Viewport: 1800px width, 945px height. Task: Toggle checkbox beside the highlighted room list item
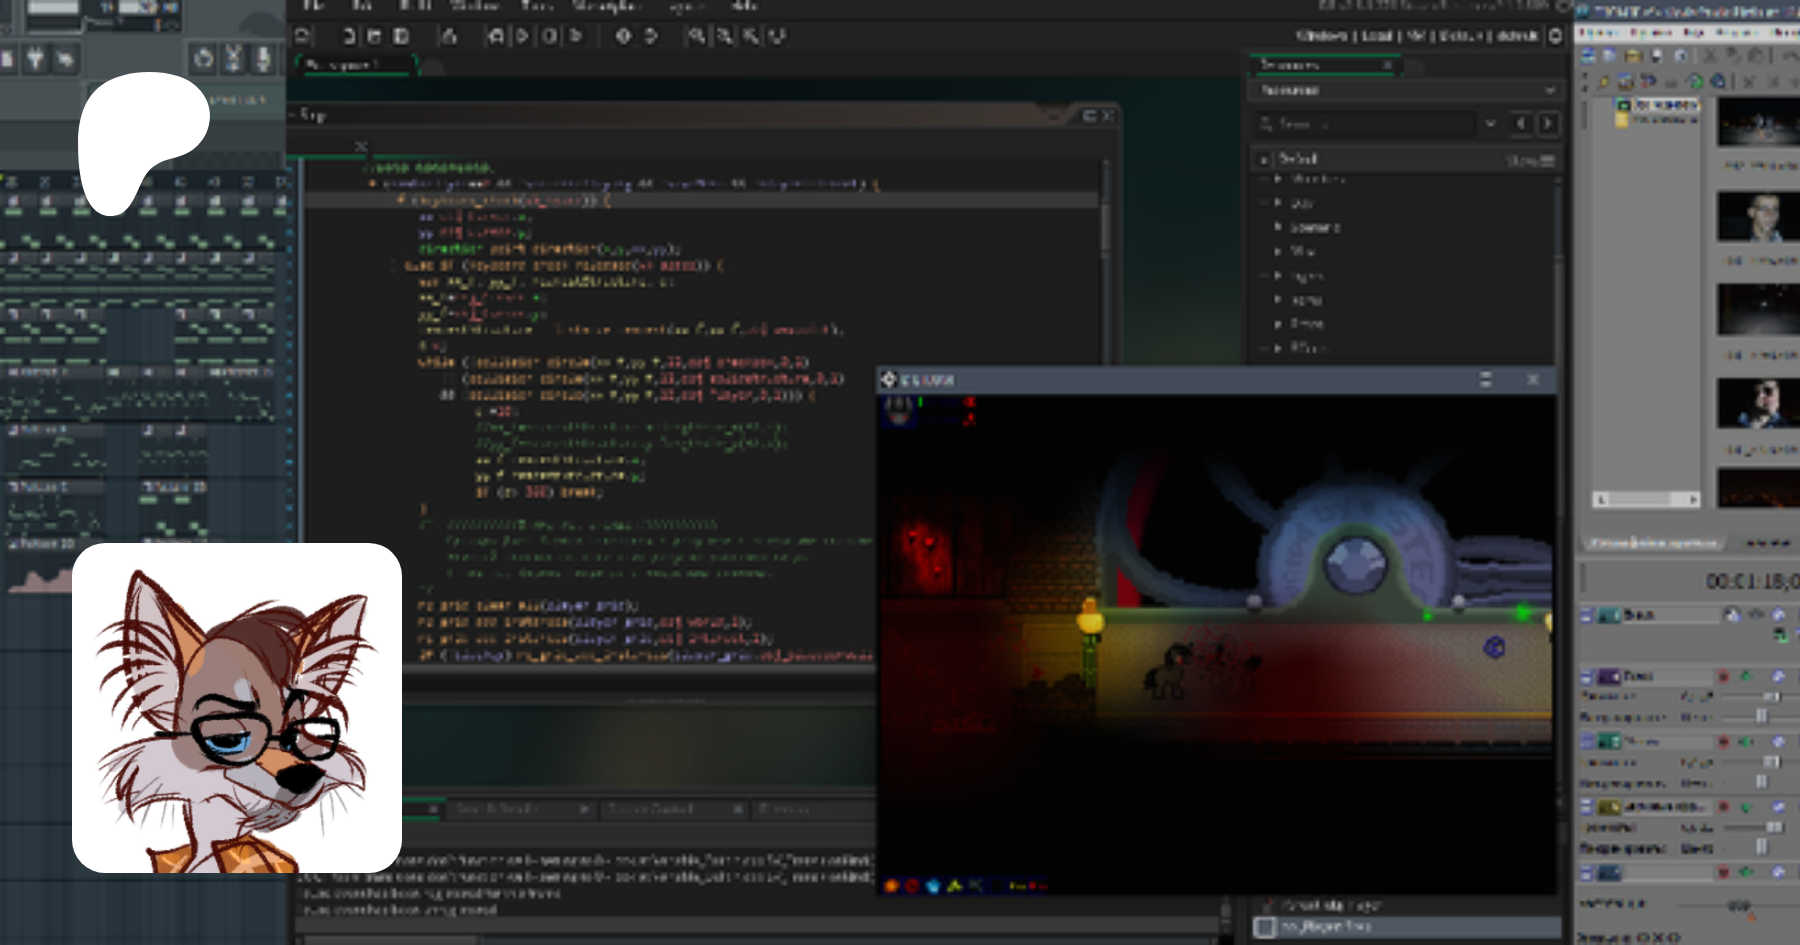[1265, 927]
